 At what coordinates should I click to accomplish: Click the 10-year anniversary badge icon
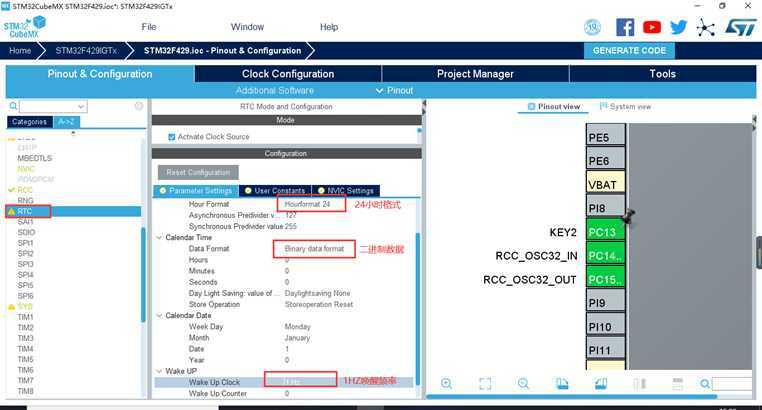(x=592, y=28)
